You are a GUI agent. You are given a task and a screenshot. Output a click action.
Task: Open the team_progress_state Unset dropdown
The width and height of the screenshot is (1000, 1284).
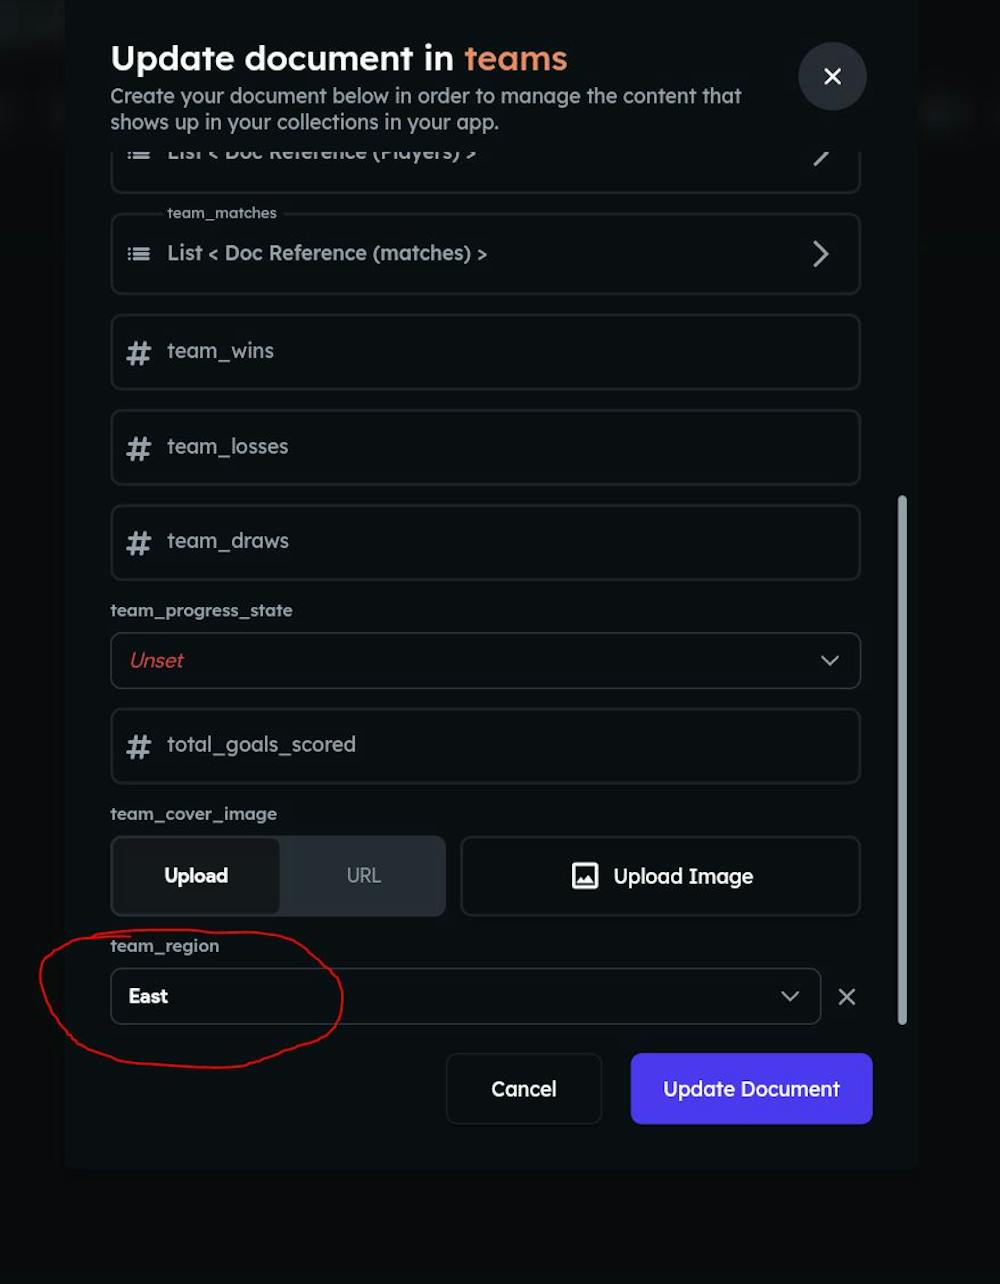(x=485, y=660)
